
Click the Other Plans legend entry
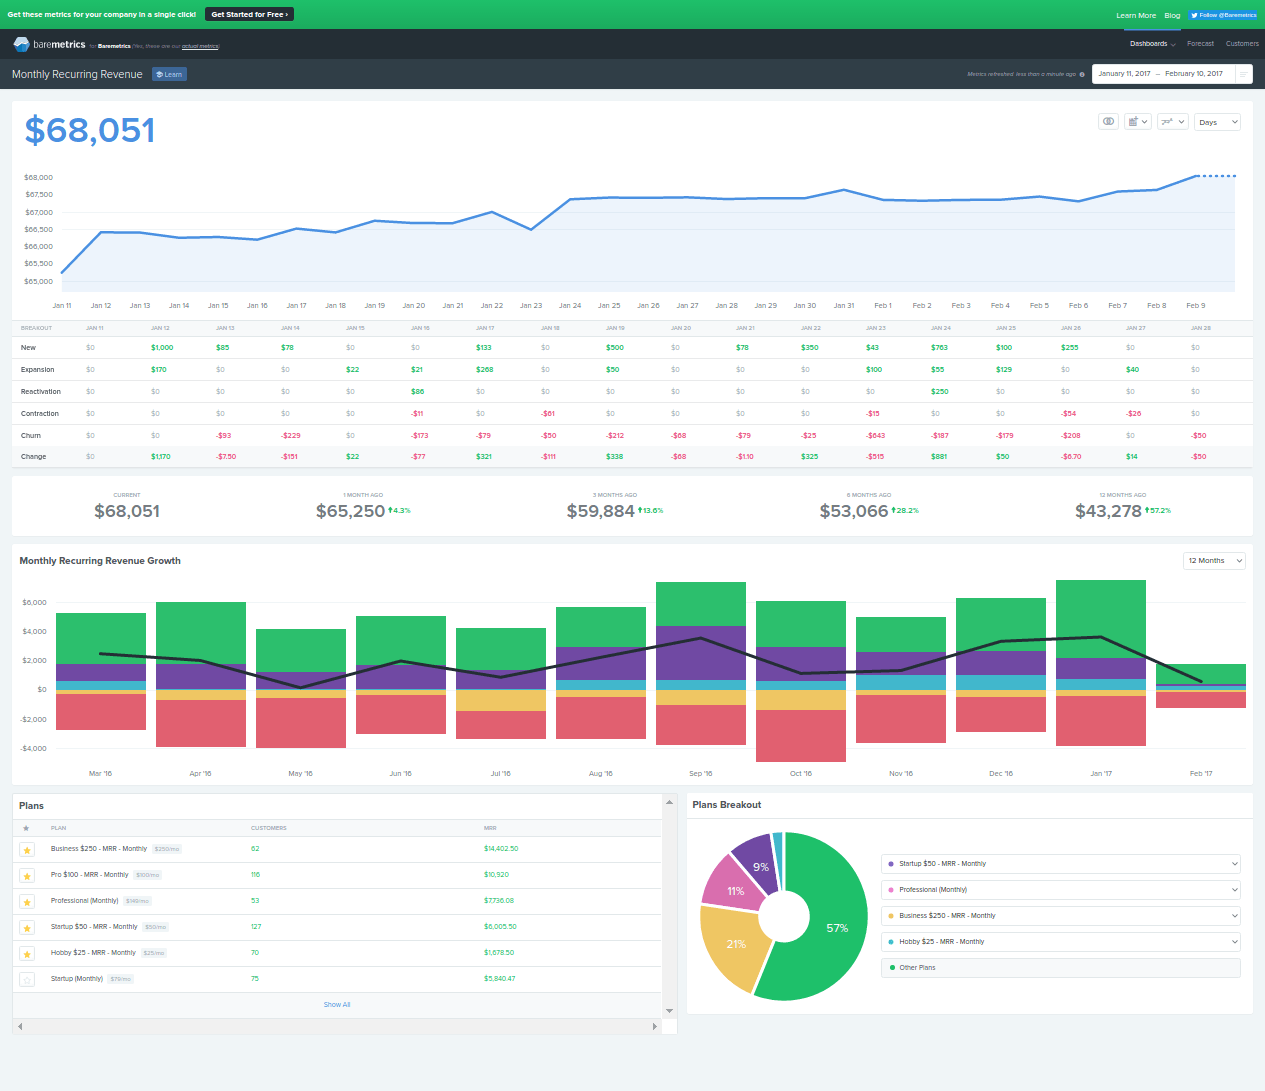[1061, 968]
